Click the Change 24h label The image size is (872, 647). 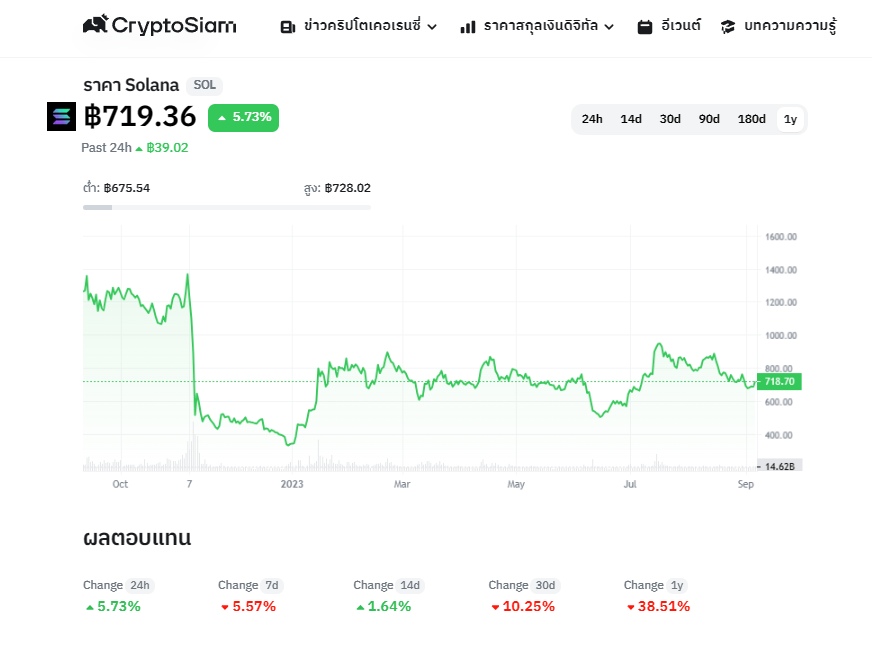pyautogui.click(x=118, y=585)
